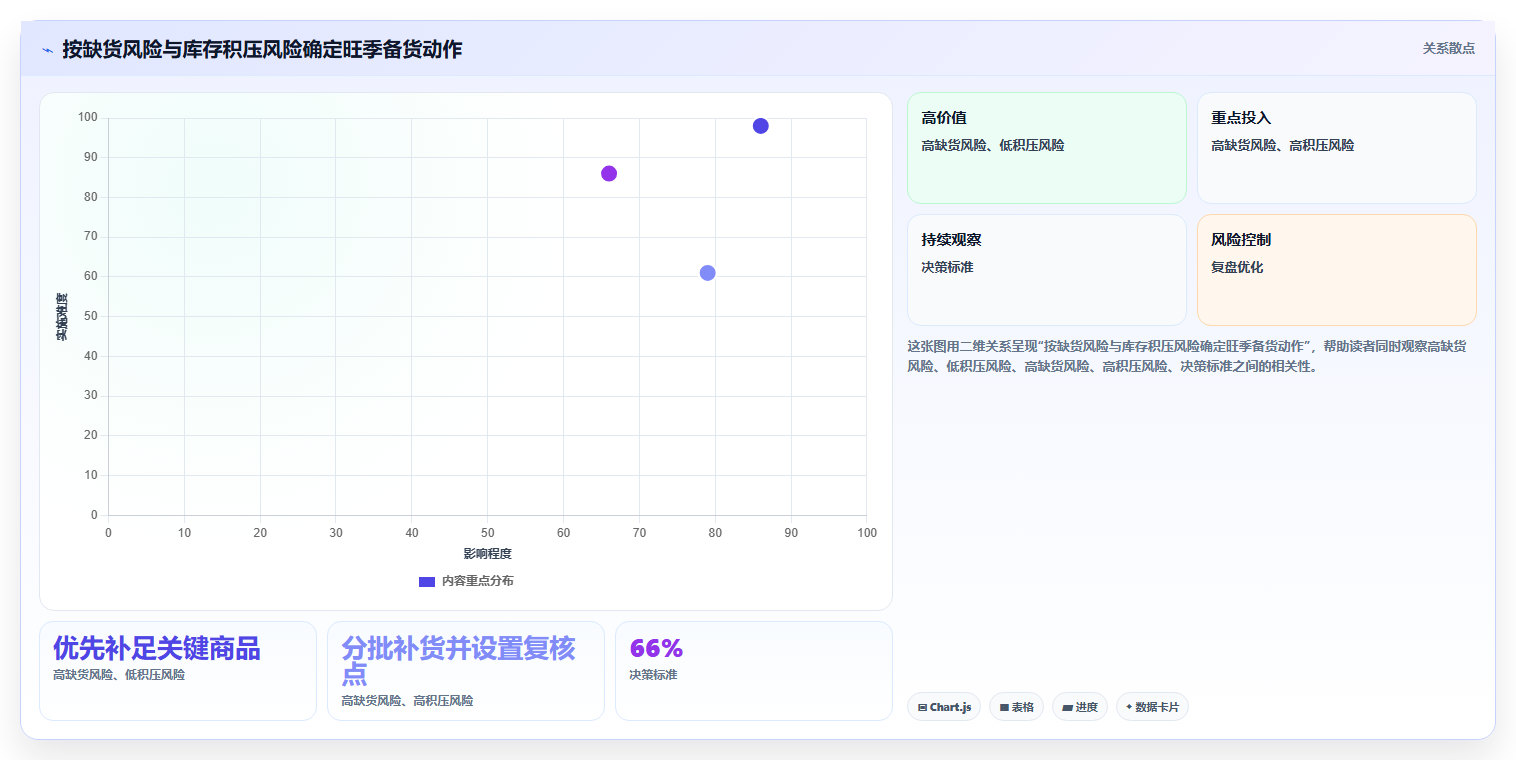Image resolution: width=1516 pixels, height=760 pixels.
Task: Click the 表格 chip icon
Action: click(x=1004, y=708)
